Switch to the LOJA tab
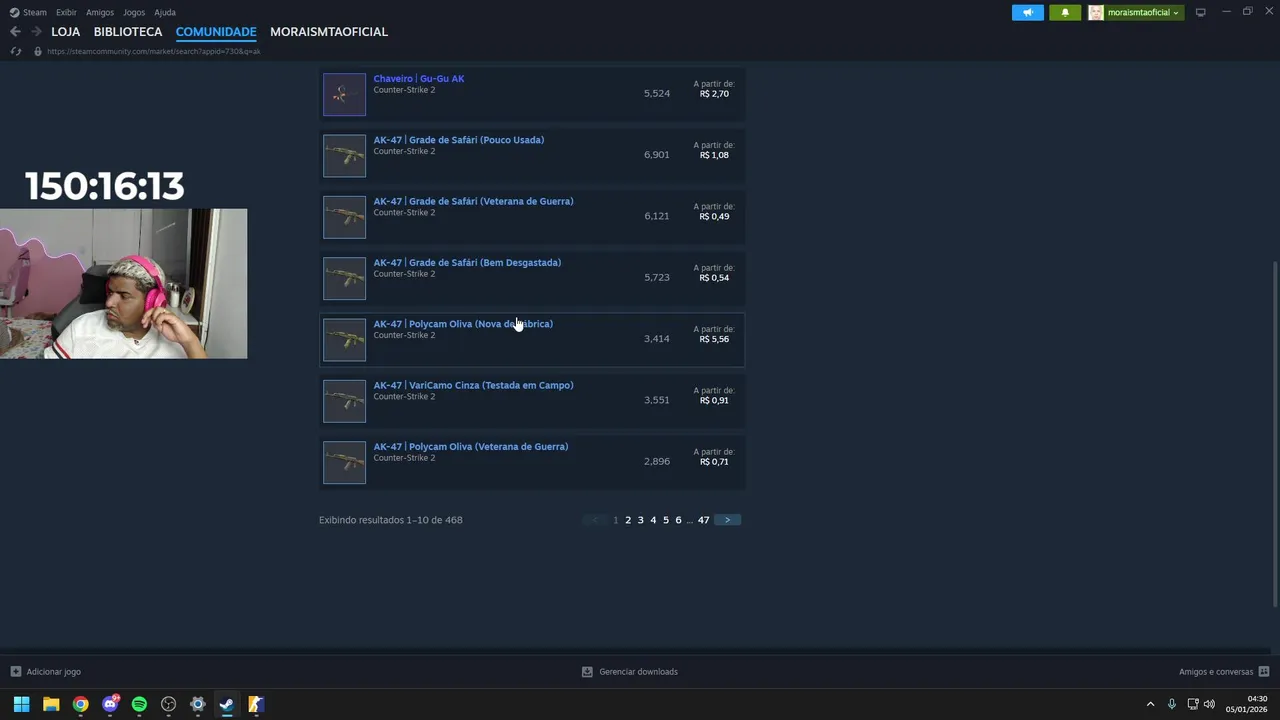 [x=65, y=32]
